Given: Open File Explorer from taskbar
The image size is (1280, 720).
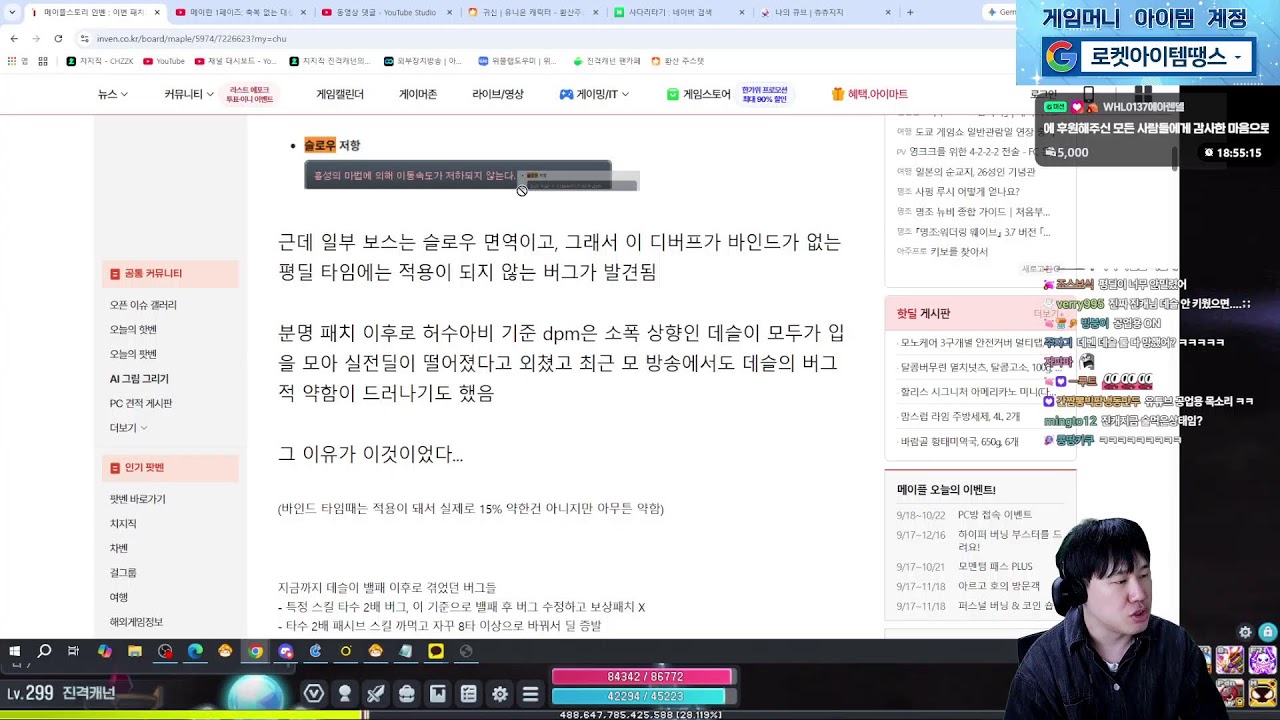Looking at the screenshot, I should pyautogui.click(x=135, y=651).
